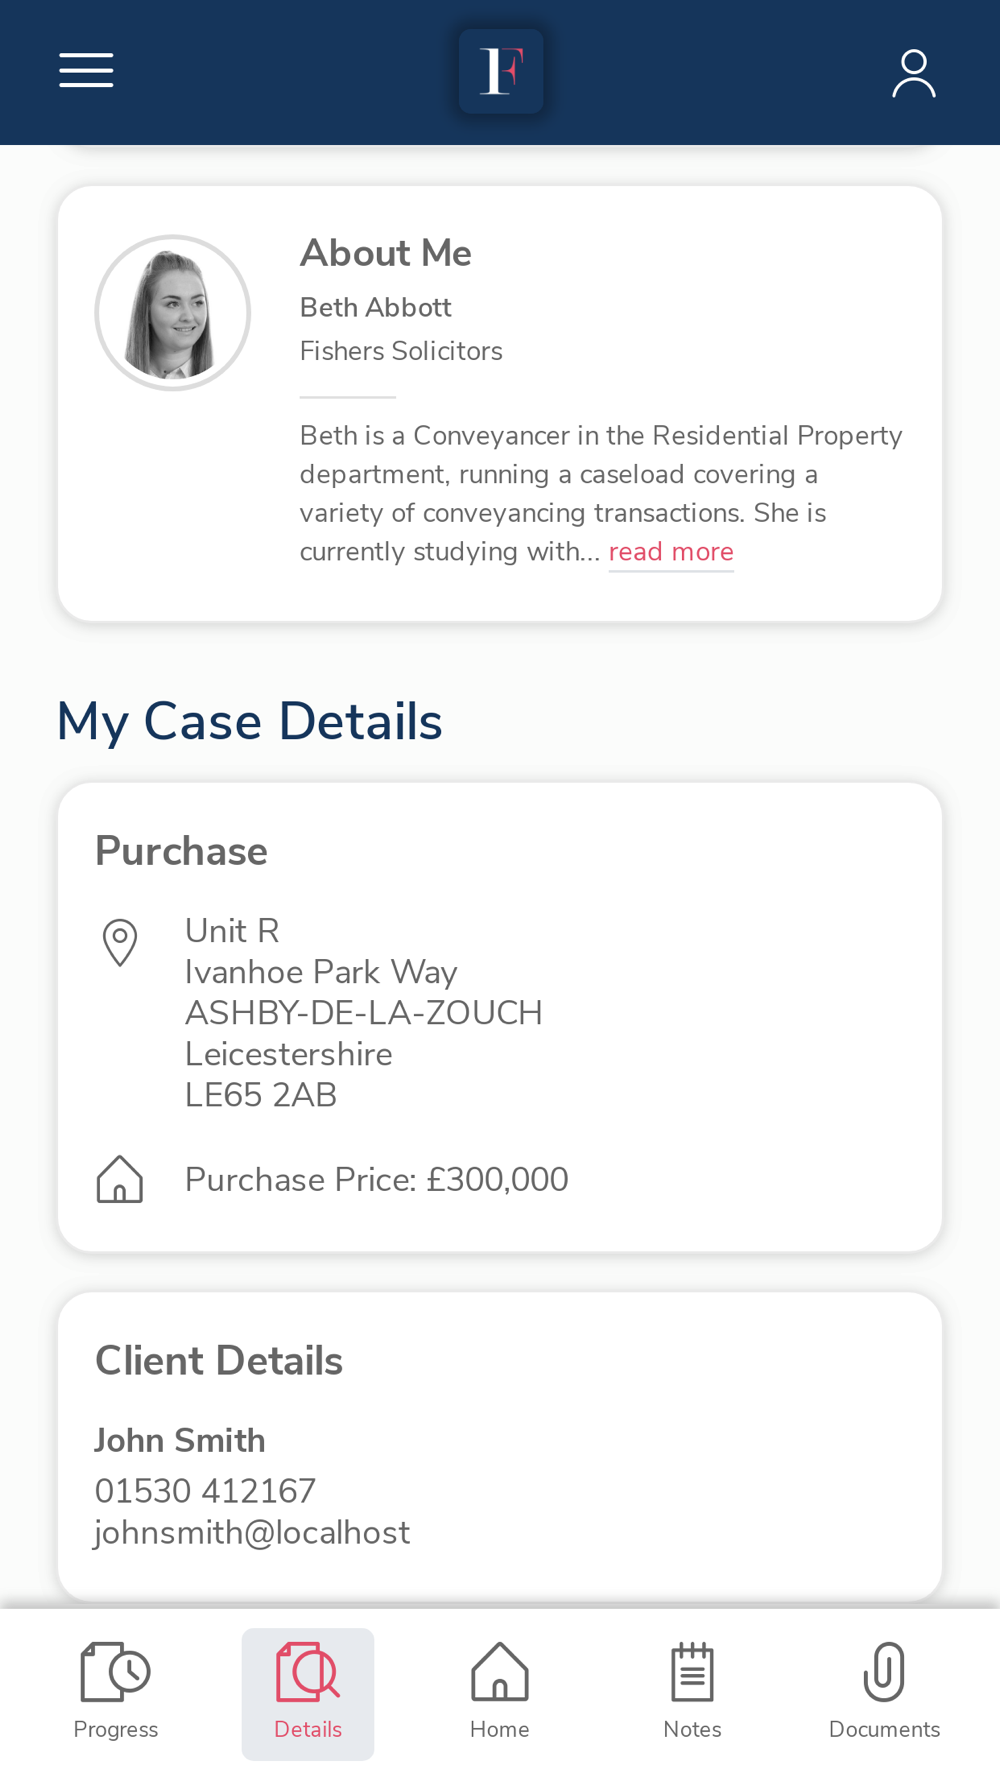1000x1778 pixels.
Task: Click the Progress folder-clock icon
Action: pyautogui.click(x=115, y=1672)
